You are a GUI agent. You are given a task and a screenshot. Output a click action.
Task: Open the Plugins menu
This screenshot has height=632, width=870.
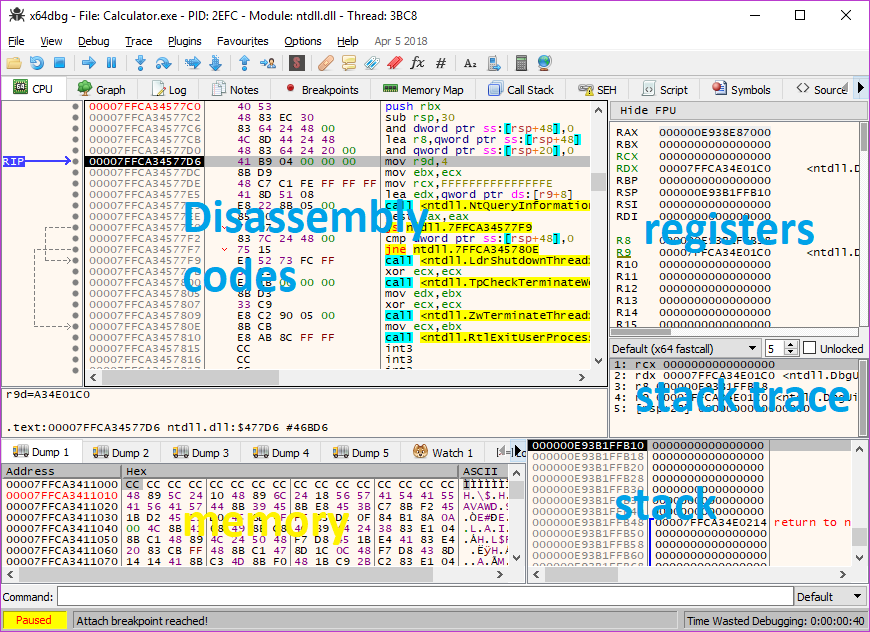pos(184,41)
